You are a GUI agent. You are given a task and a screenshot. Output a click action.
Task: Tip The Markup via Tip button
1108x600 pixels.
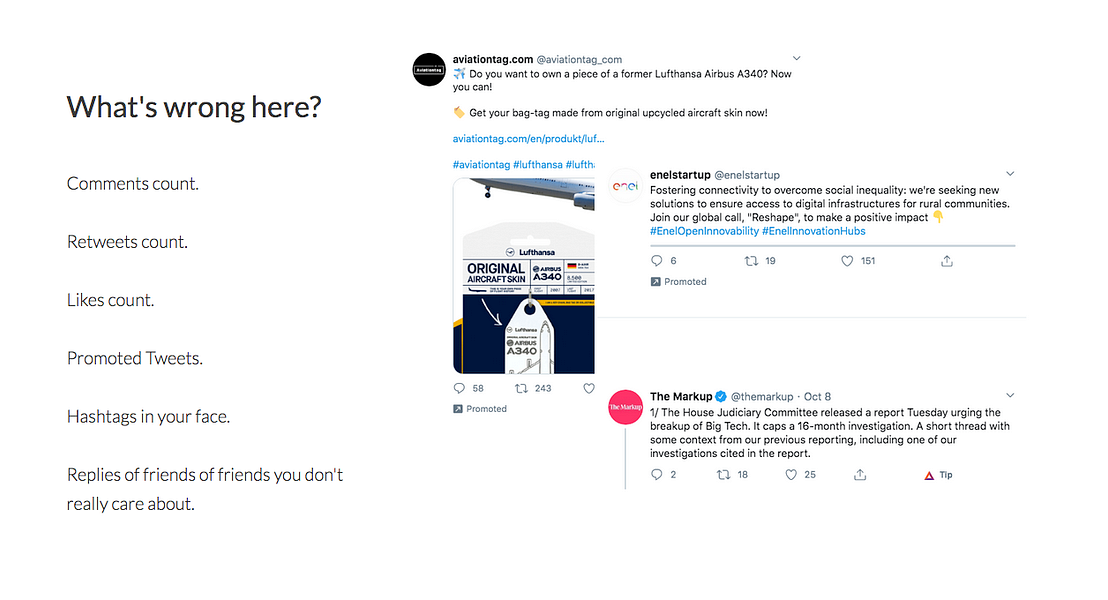pyautogui.click(x=938, y=475)
